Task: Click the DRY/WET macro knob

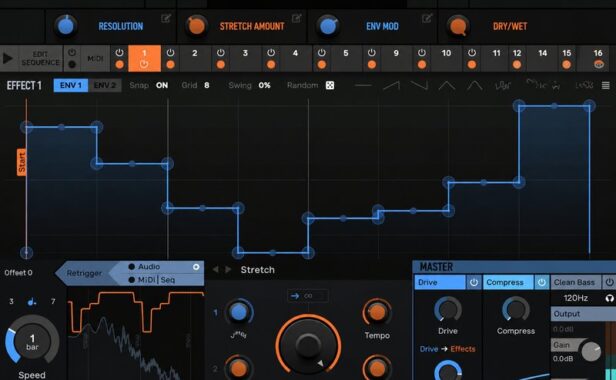Action: tap(458, 26)
